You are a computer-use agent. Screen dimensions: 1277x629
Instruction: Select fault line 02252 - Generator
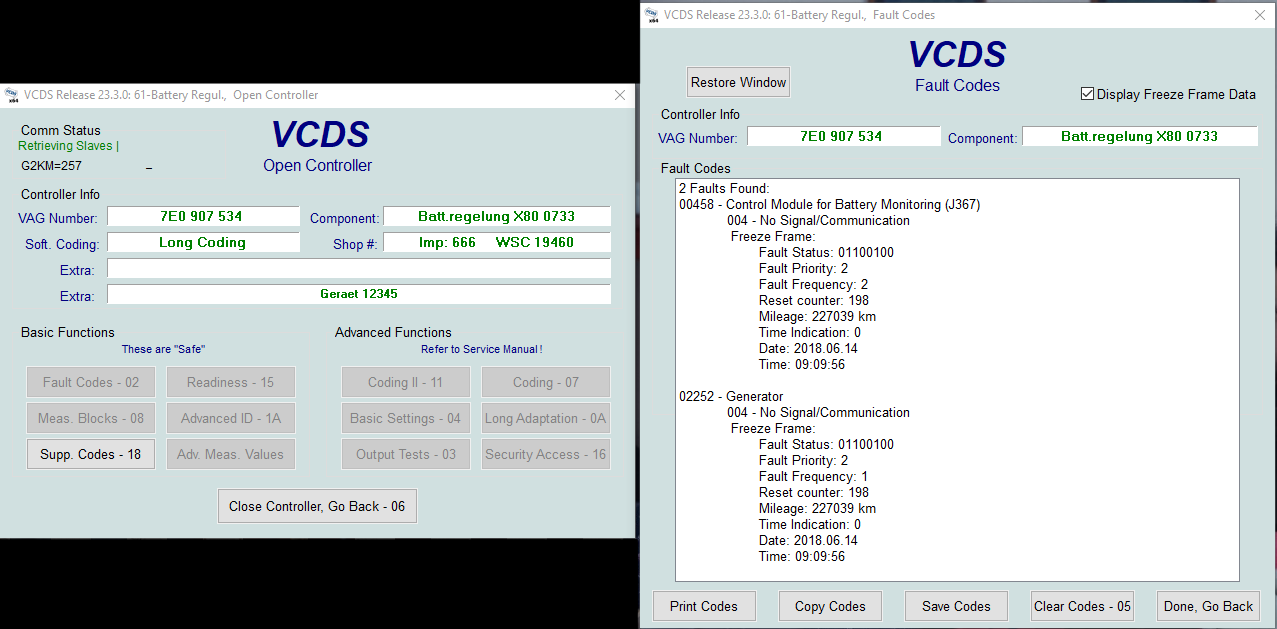click(x=731, y=396)
